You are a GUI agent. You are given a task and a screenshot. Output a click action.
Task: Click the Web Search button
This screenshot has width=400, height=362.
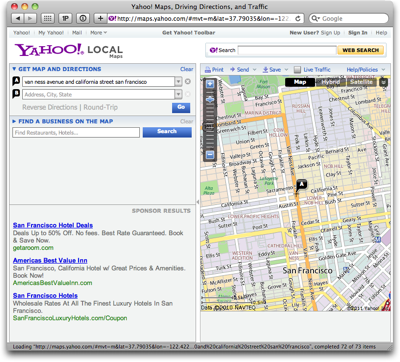coord(361,50)
